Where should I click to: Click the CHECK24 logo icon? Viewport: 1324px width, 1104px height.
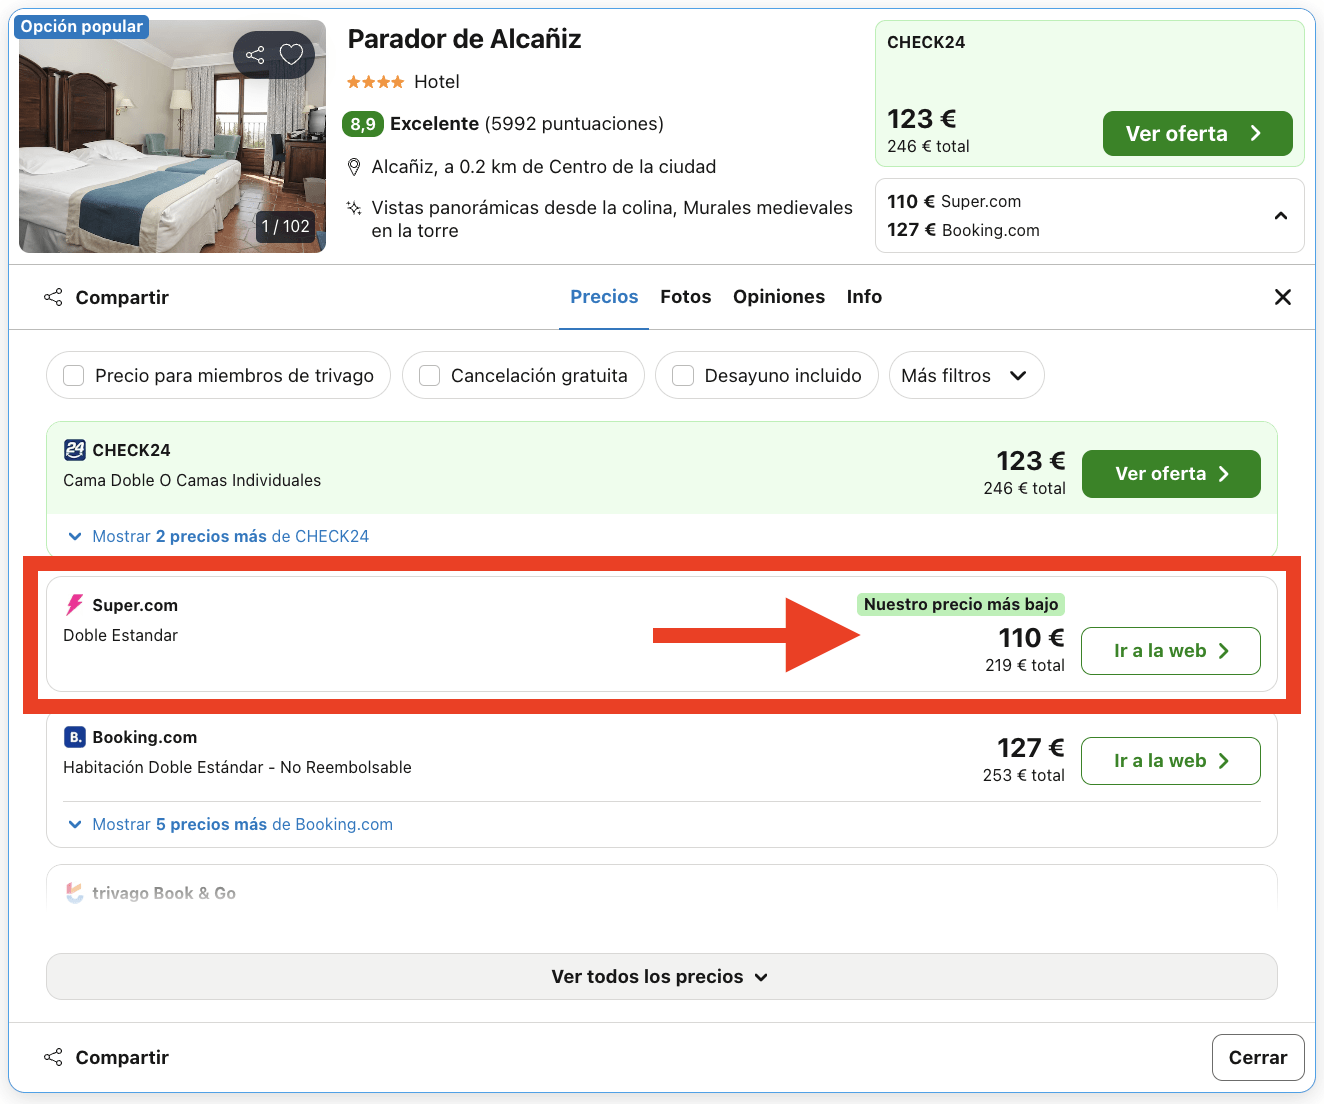[74, 450]
